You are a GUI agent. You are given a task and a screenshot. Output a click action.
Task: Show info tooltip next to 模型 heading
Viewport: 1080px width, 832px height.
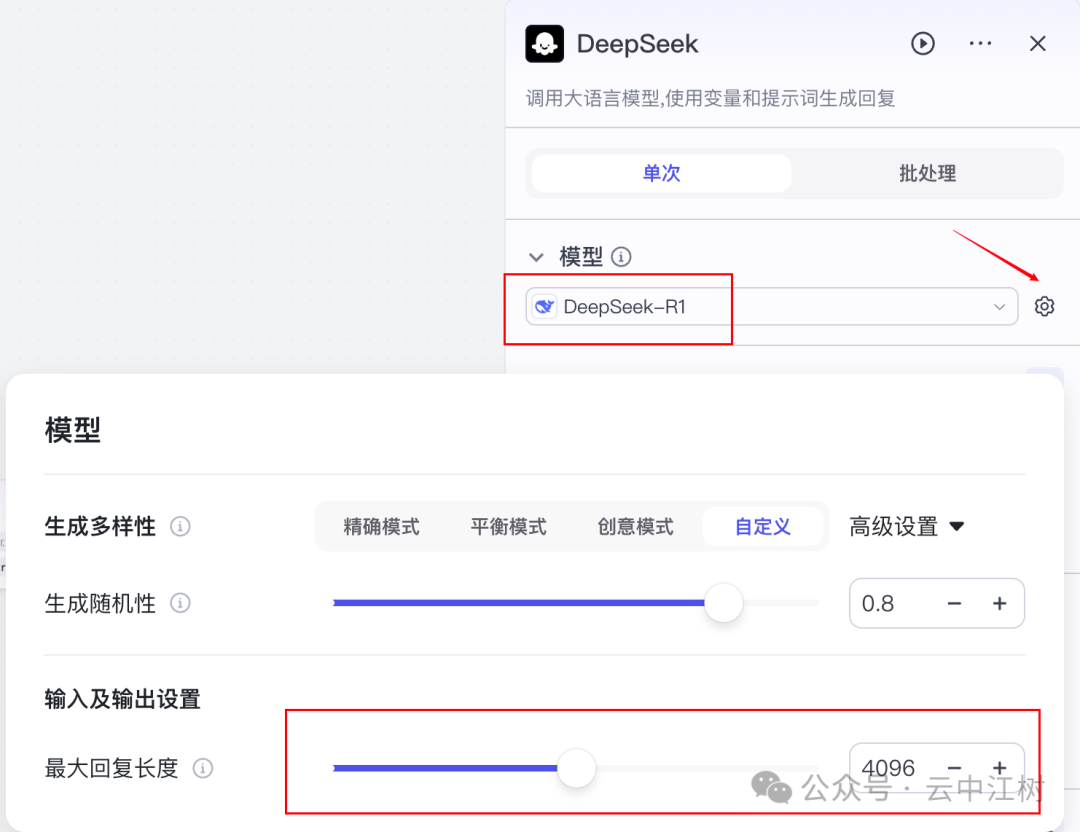(x=621, y=257)
